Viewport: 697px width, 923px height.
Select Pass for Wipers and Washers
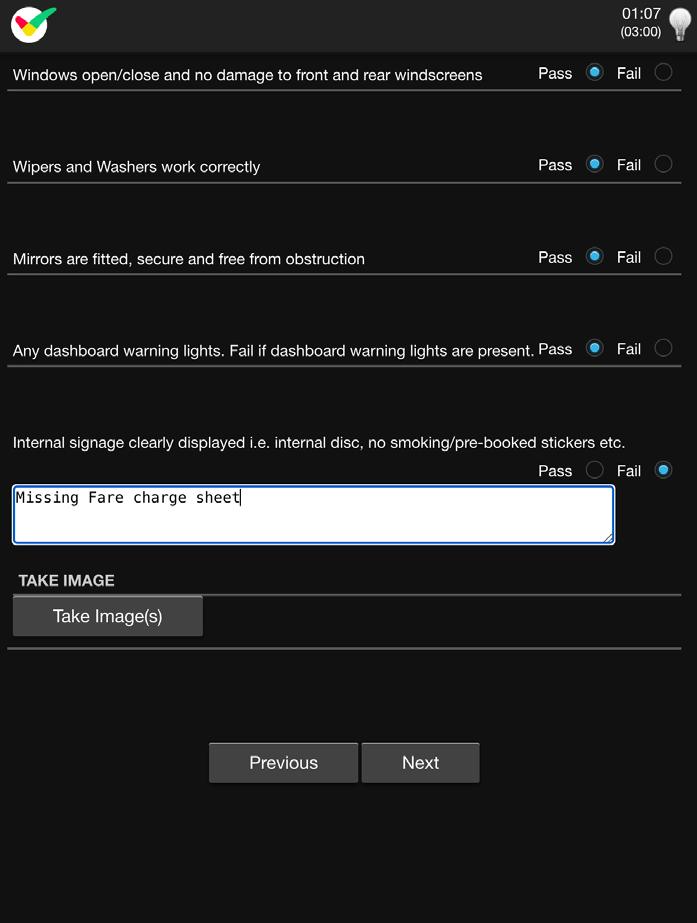coord(595,164)
